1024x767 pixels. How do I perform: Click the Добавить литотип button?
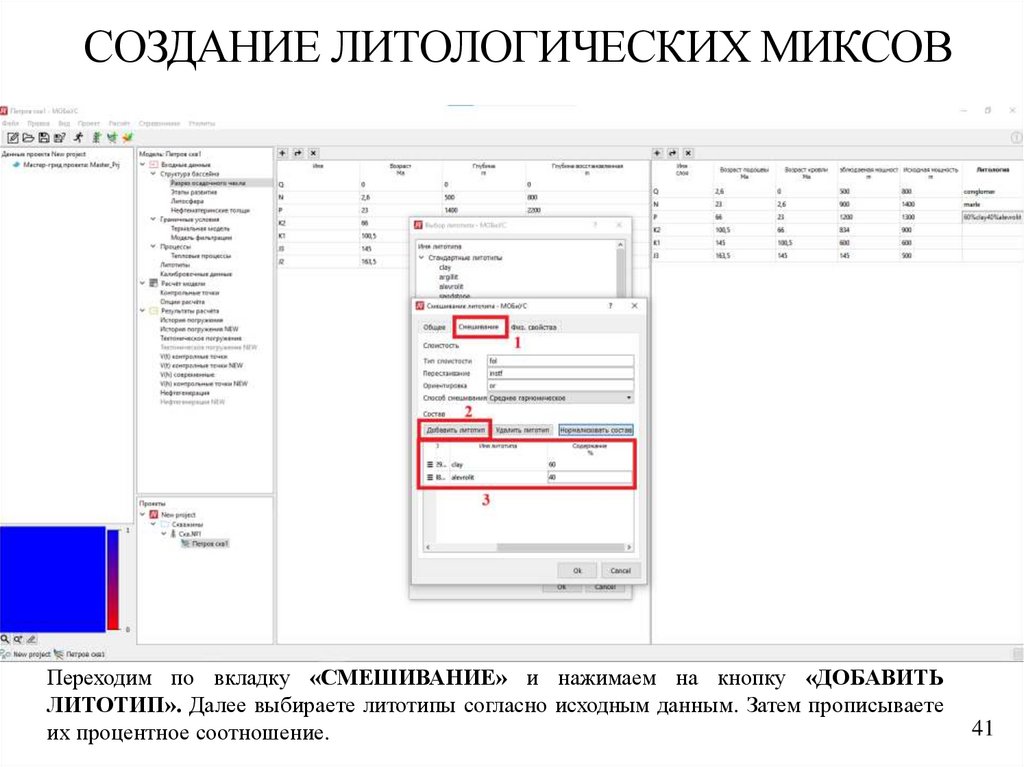455,430
